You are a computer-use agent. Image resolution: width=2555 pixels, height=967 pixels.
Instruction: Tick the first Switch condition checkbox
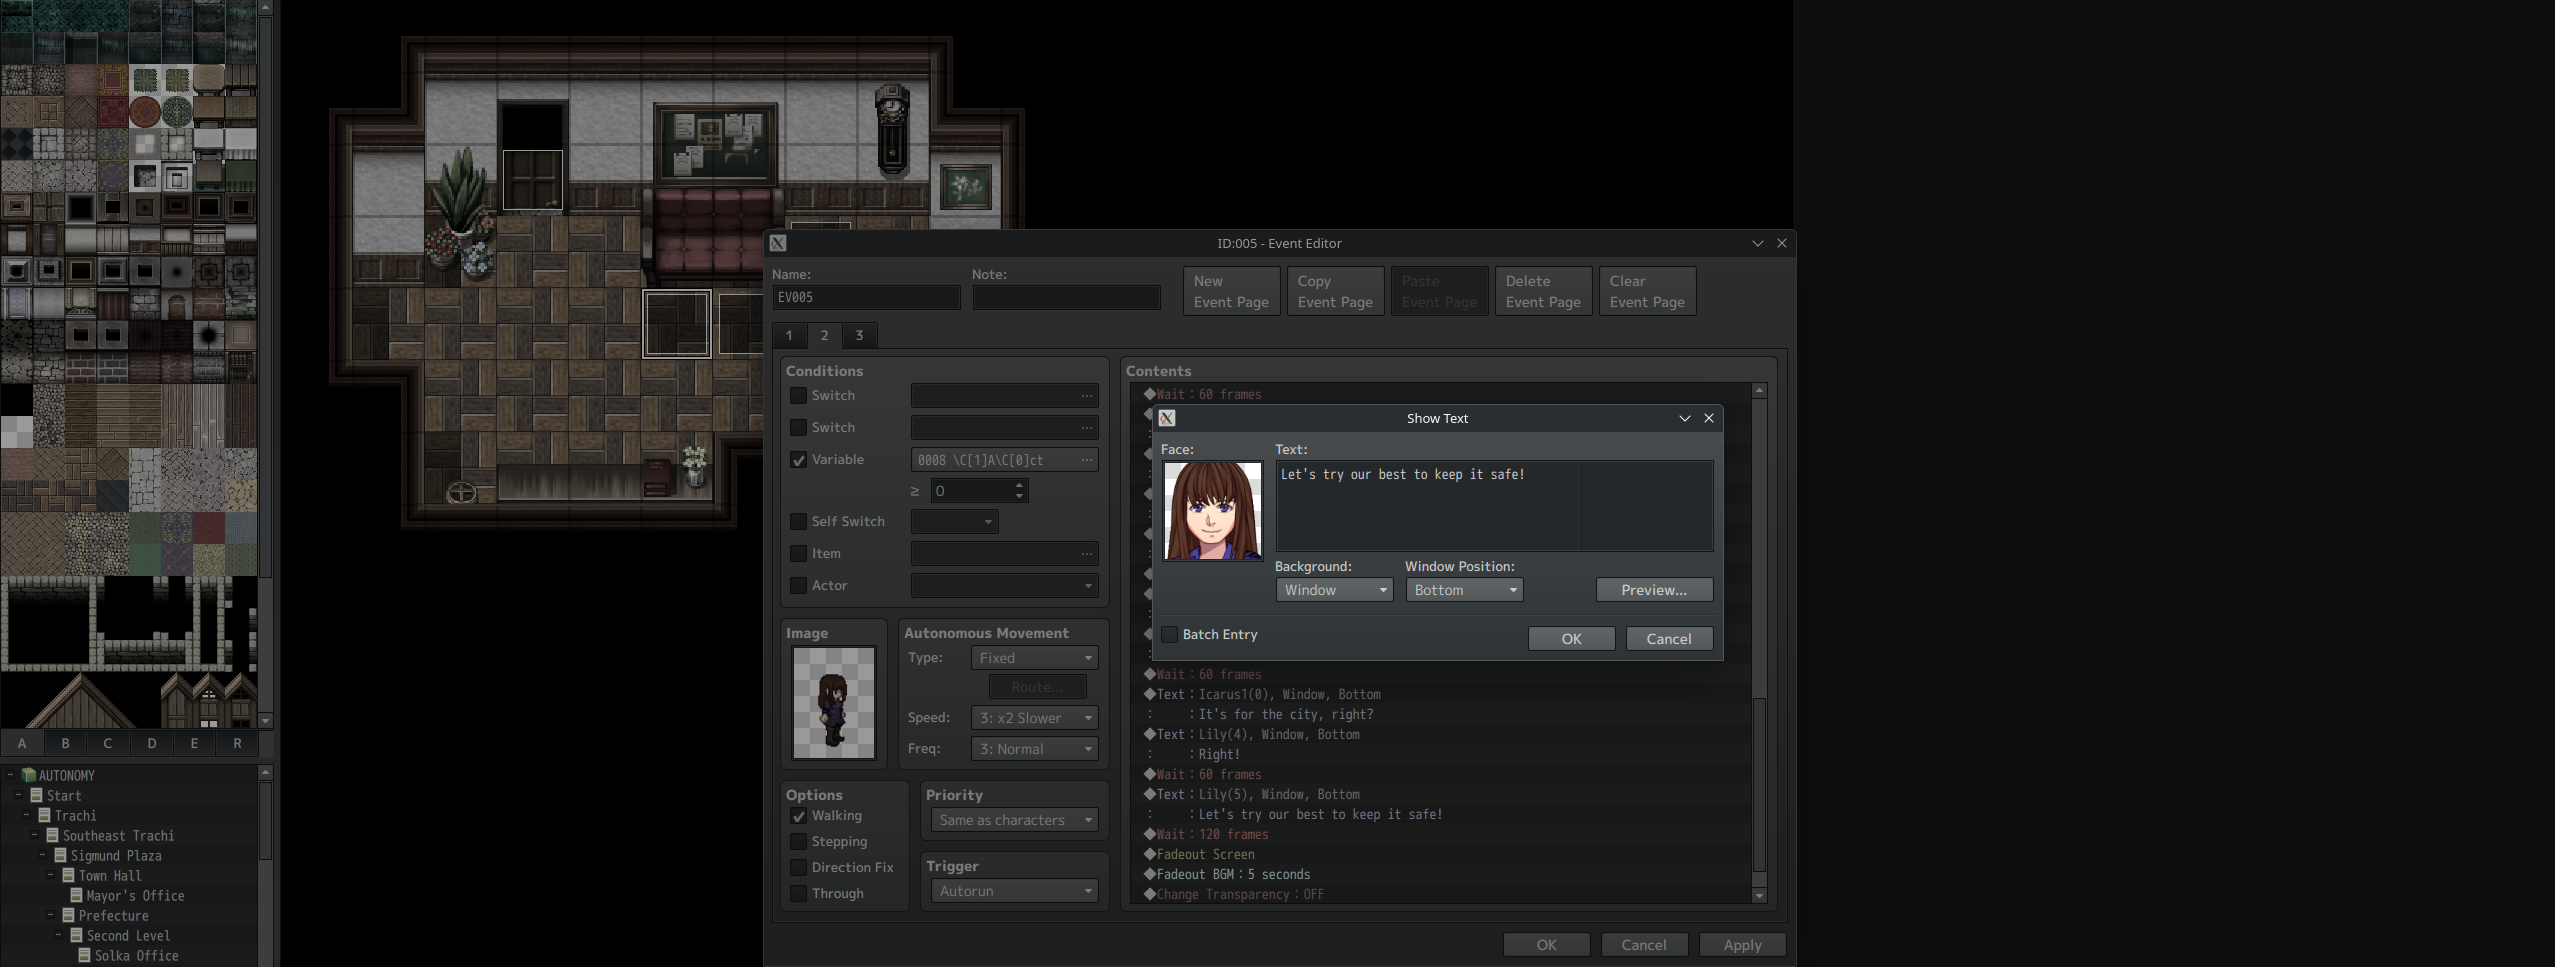tap(798, 396)
